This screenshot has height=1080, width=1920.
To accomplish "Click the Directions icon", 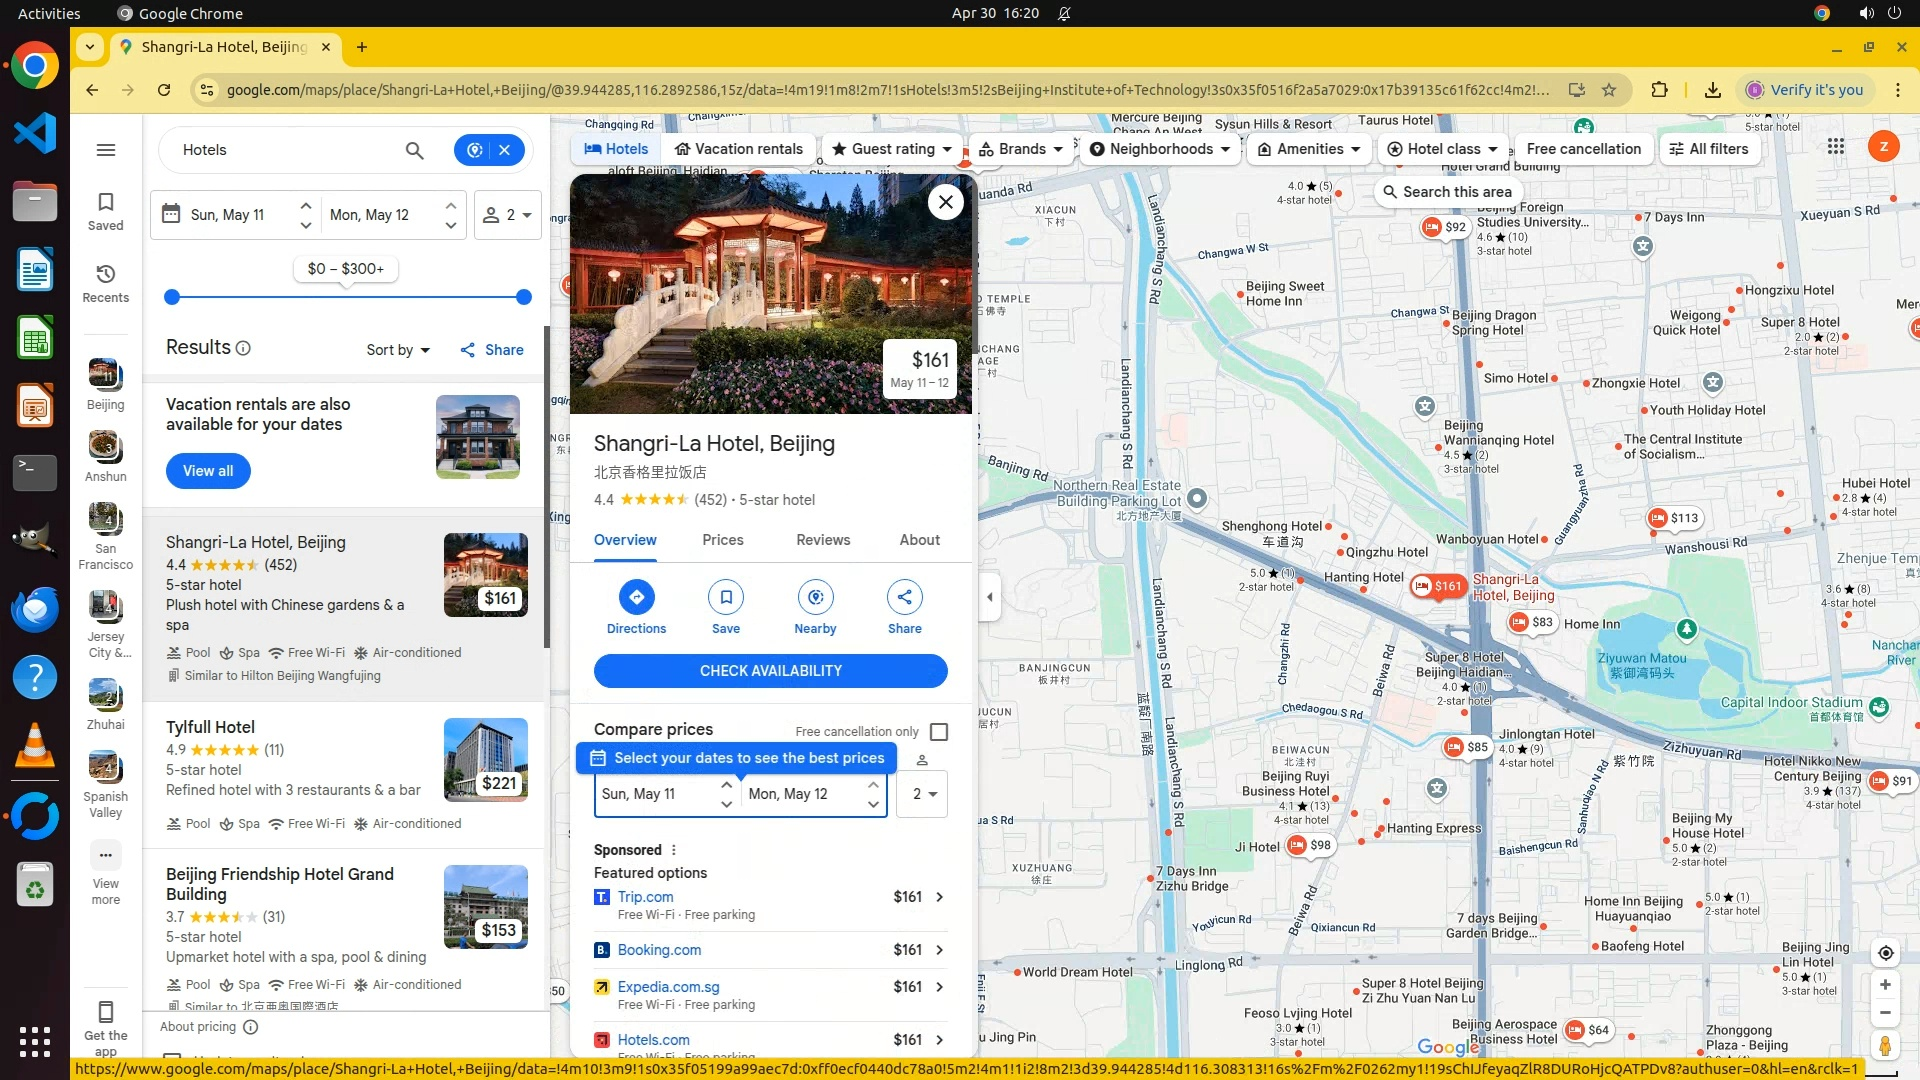I will pos(636,597).
